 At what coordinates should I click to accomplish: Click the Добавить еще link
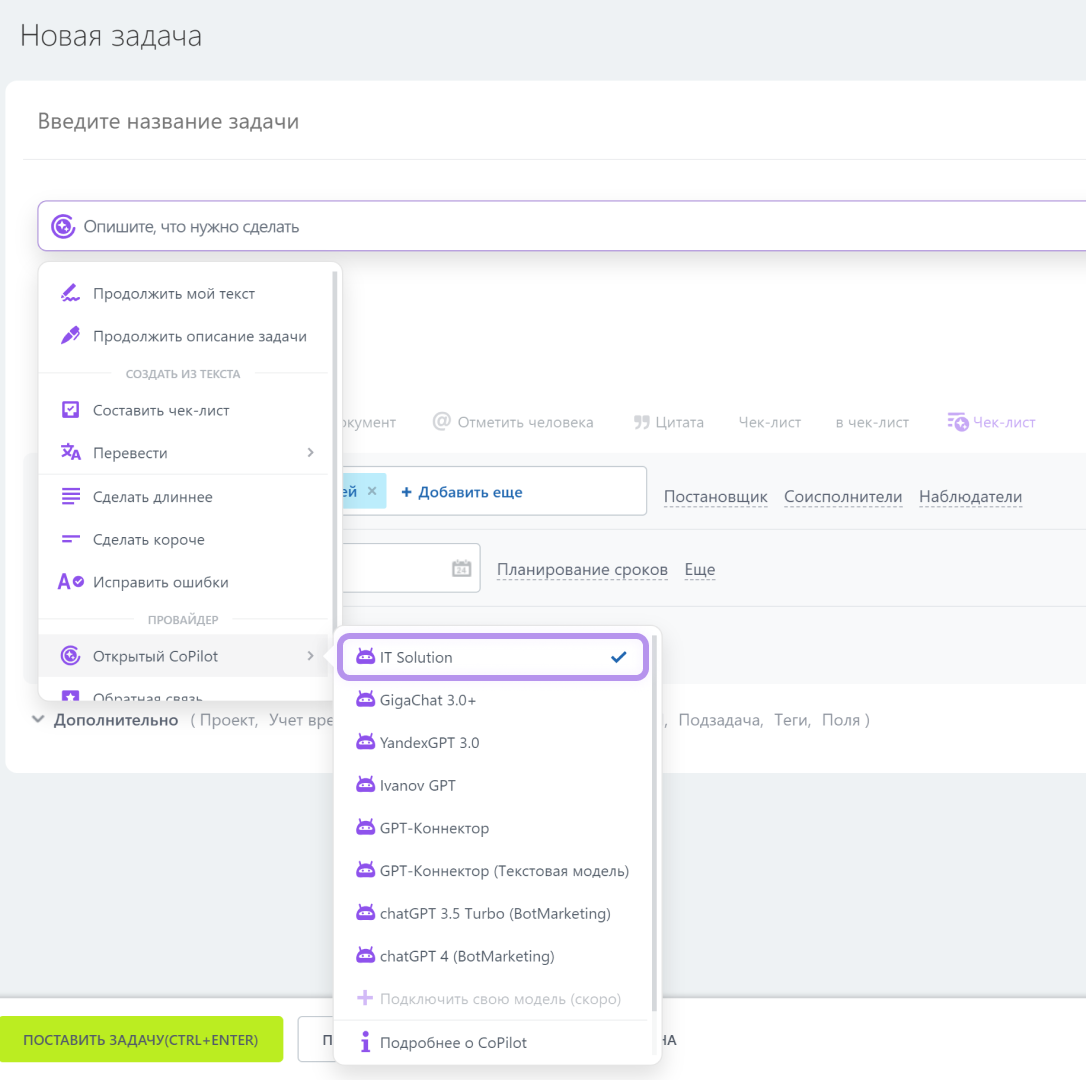point(462,492)
